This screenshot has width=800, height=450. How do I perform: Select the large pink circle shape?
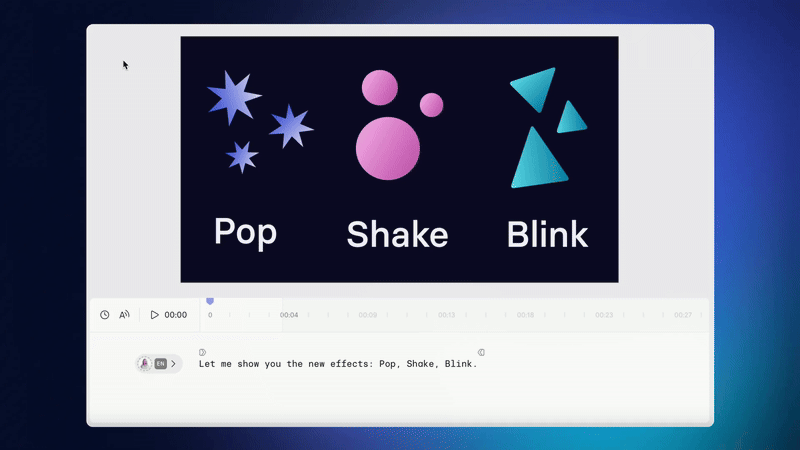388,148
